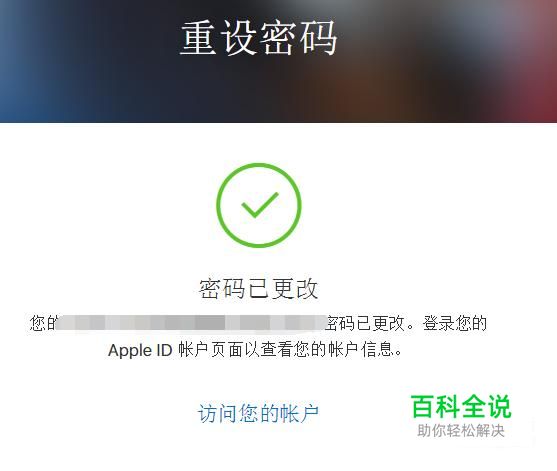Click the 说 character in the watermark
Viewport: 557px width, 471px height.
[x=499, y=406]
